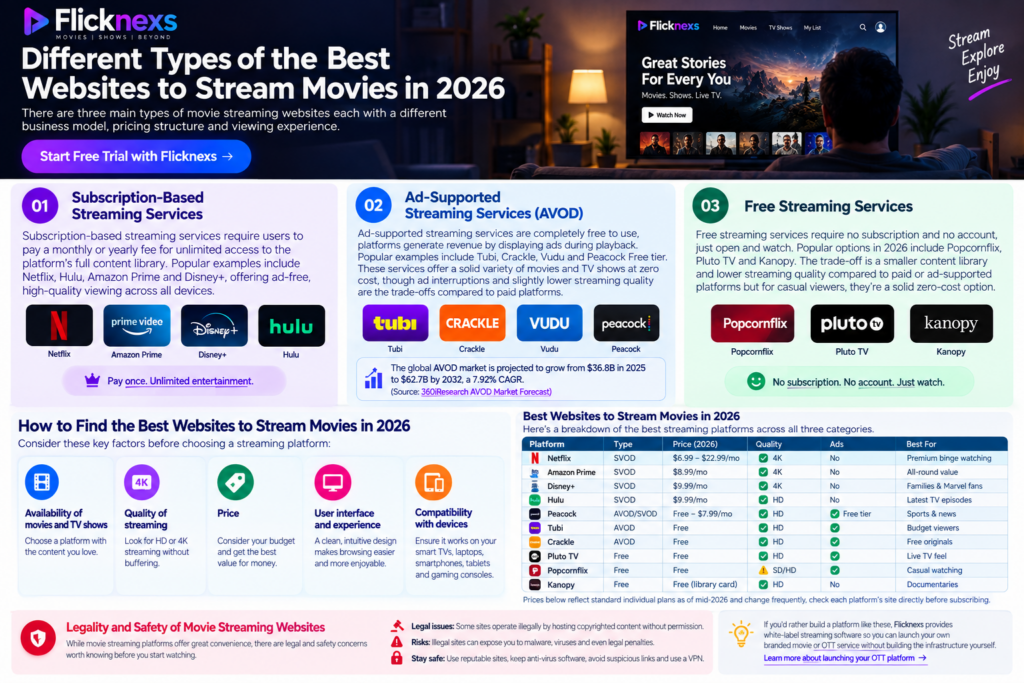Click the Disney+ logo tile
This screenshot has height=683, width=1024.
point(214,325)
